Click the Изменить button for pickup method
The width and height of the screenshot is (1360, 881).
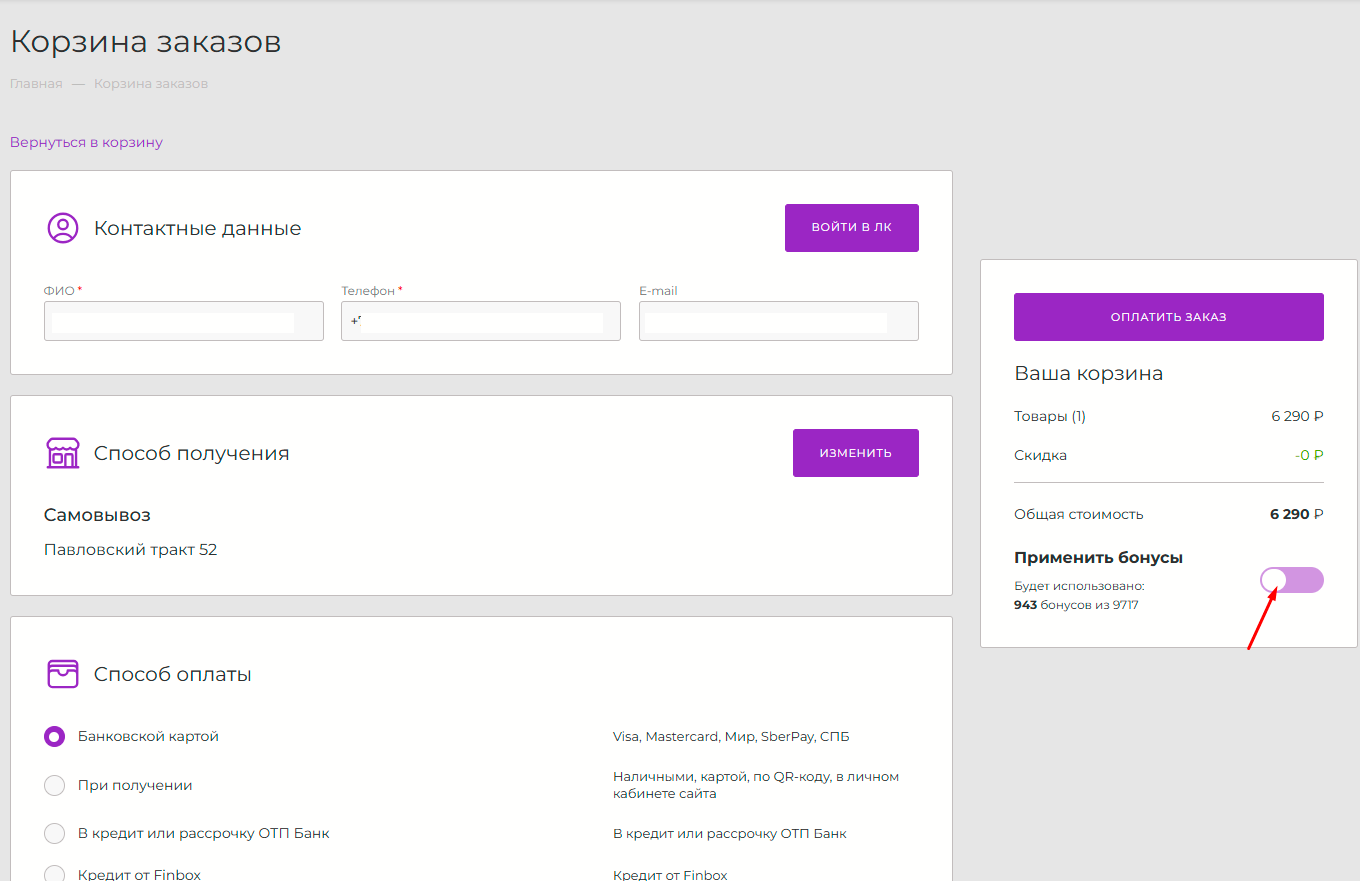tap(855, 453)
